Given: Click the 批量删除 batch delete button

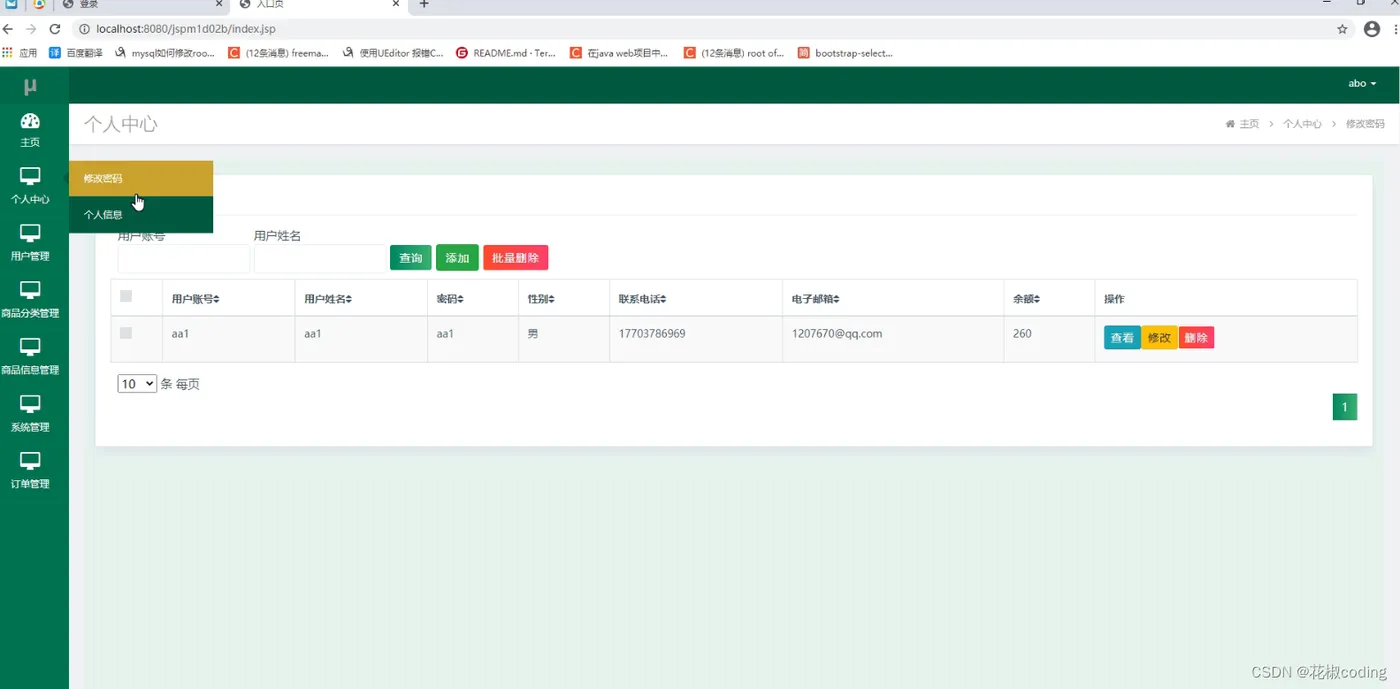Looking at the screenshot, I should (x=516, y=258).
